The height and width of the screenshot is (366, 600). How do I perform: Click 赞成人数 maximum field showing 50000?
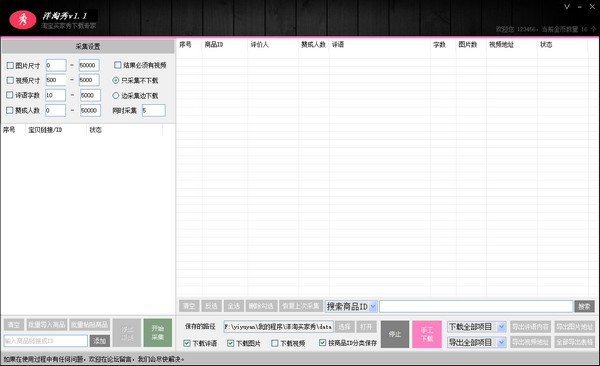tap(90, 110)
